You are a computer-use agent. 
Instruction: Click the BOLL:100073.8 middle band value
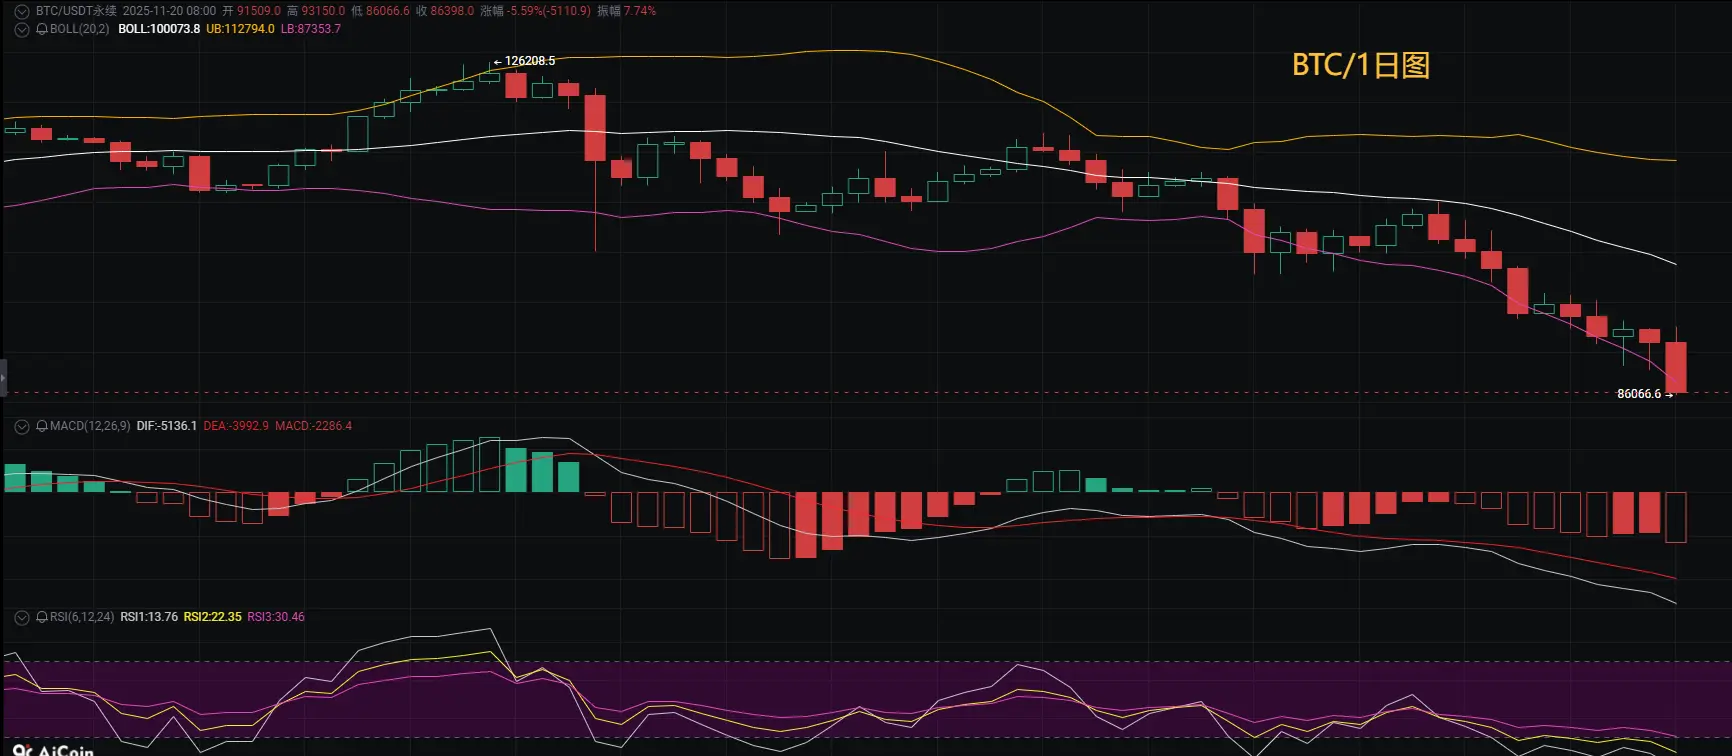point(159,29)
